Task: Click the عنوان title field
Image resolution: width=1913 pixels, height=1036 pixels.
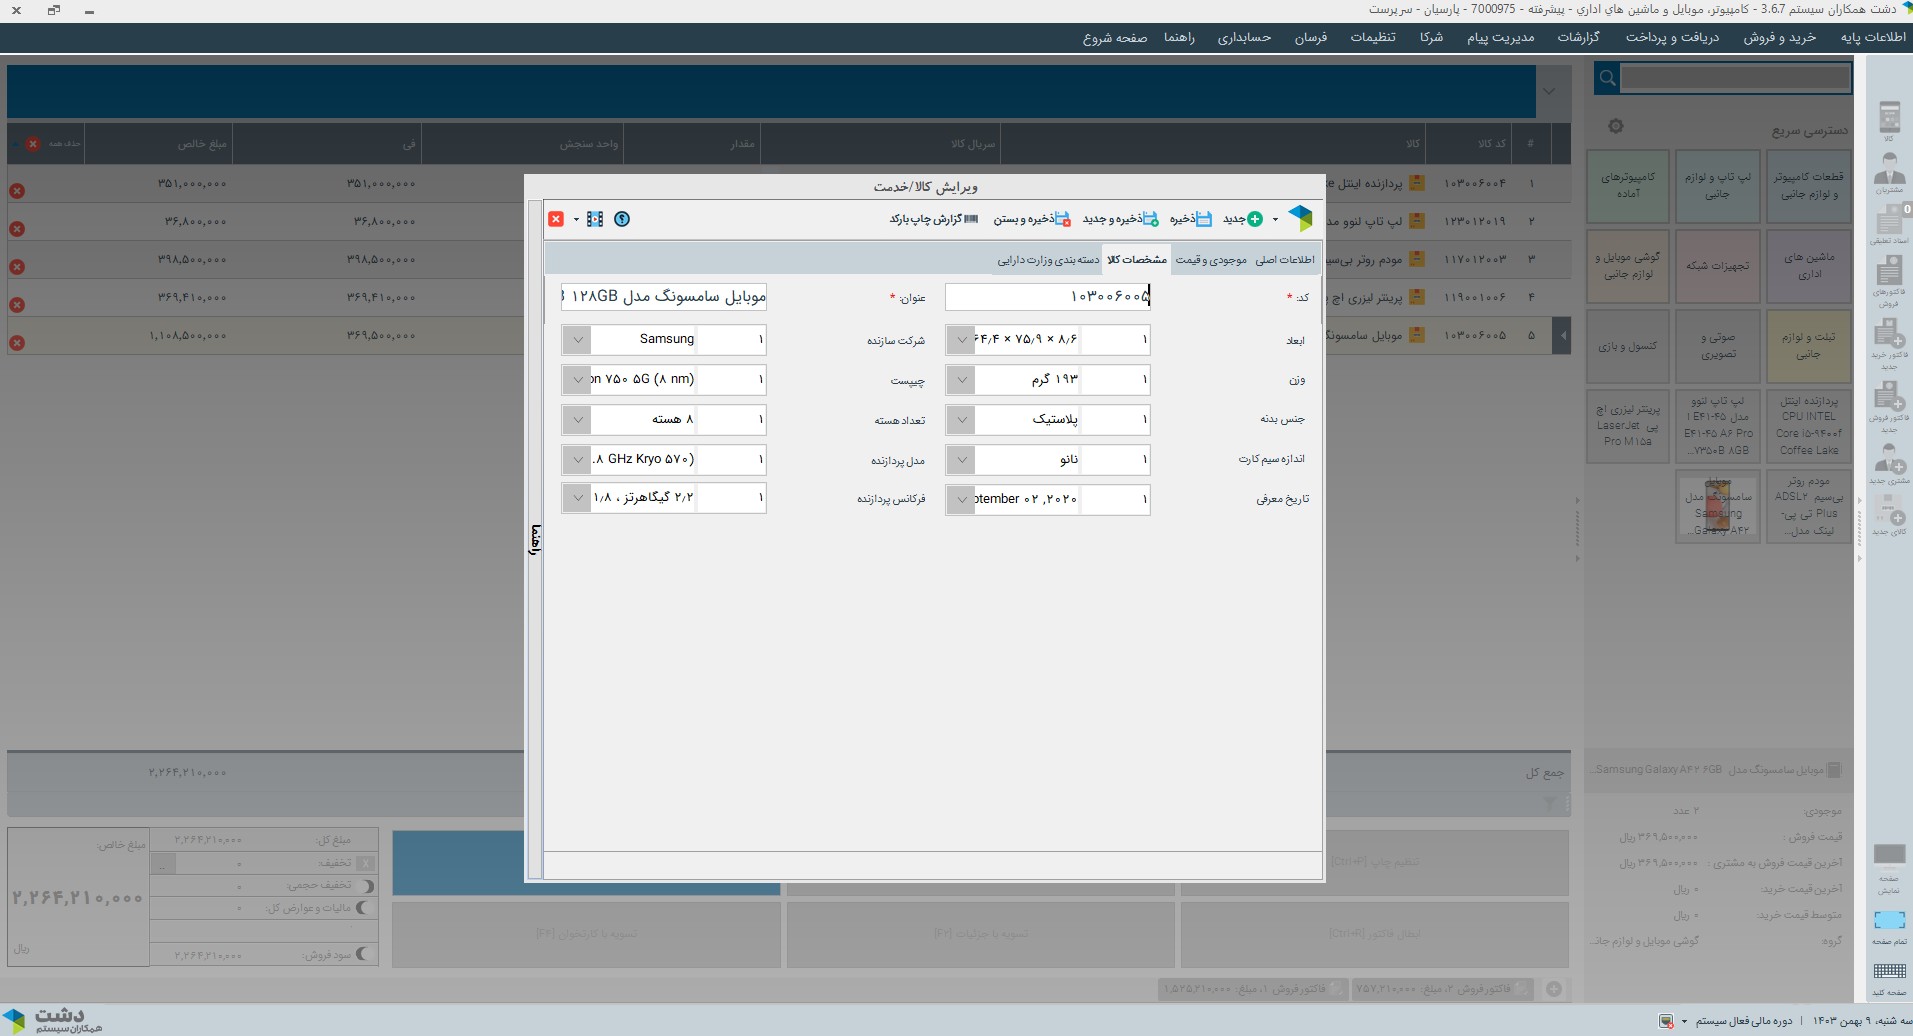Action: tap(664, 297)
